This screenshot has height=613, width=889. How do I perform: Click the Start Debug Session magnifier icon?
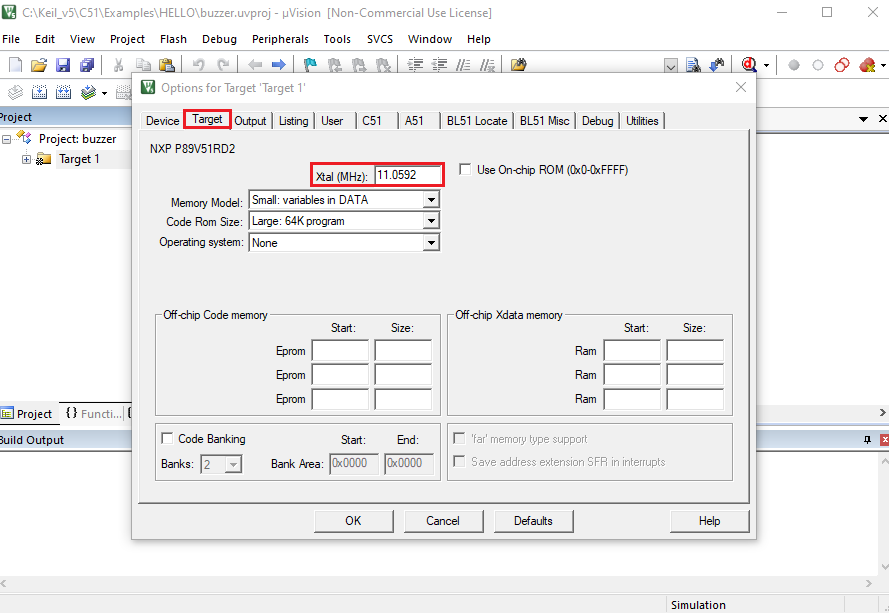(x=749, y=65)
